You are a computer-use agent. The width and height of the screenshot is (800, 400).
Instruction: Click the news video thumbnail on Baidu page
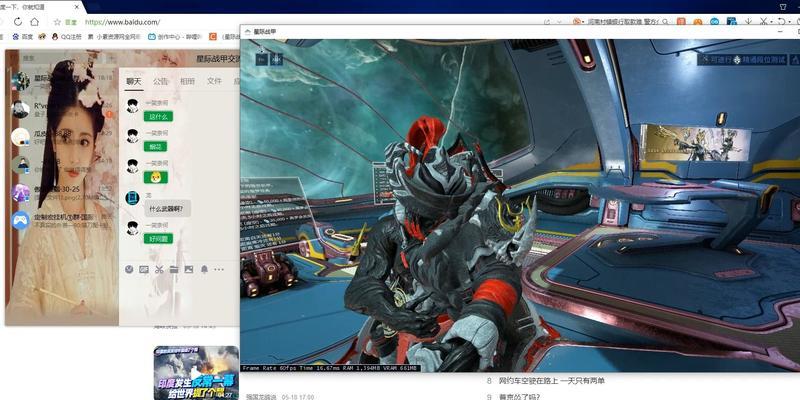pos(196,372)
